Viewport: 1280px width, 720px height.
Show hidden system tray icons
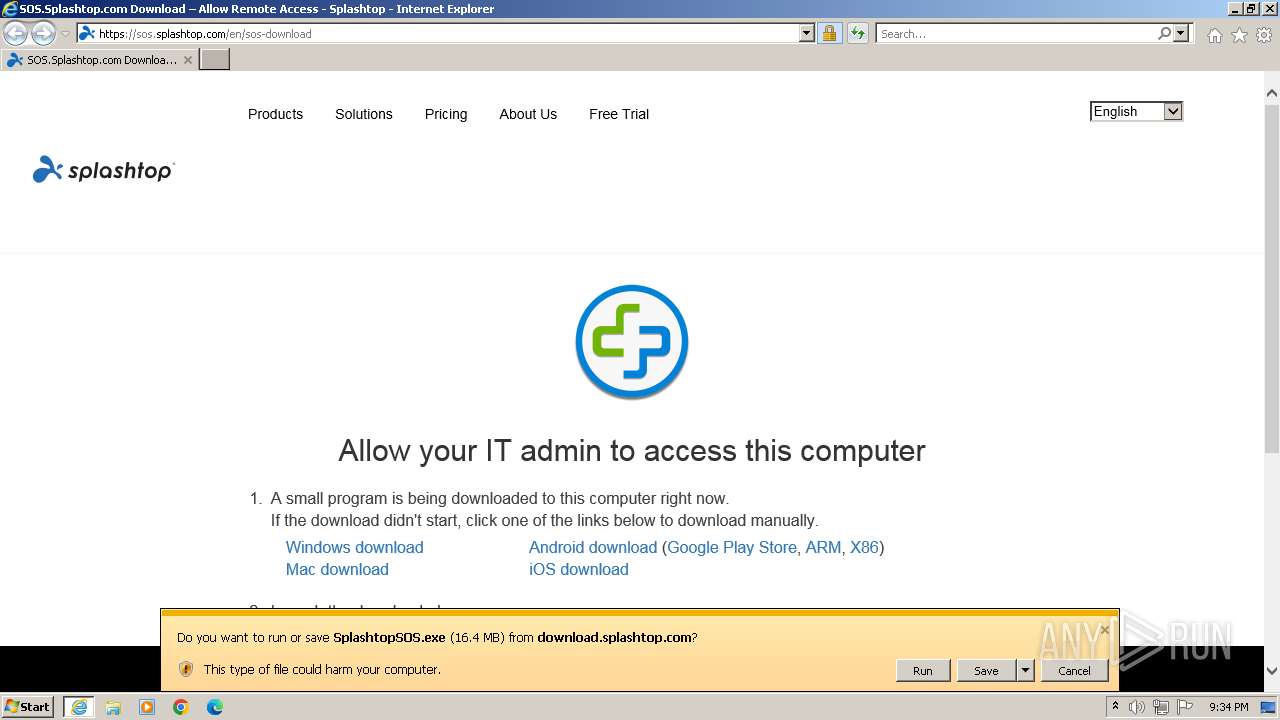(x=1116, y=707)
